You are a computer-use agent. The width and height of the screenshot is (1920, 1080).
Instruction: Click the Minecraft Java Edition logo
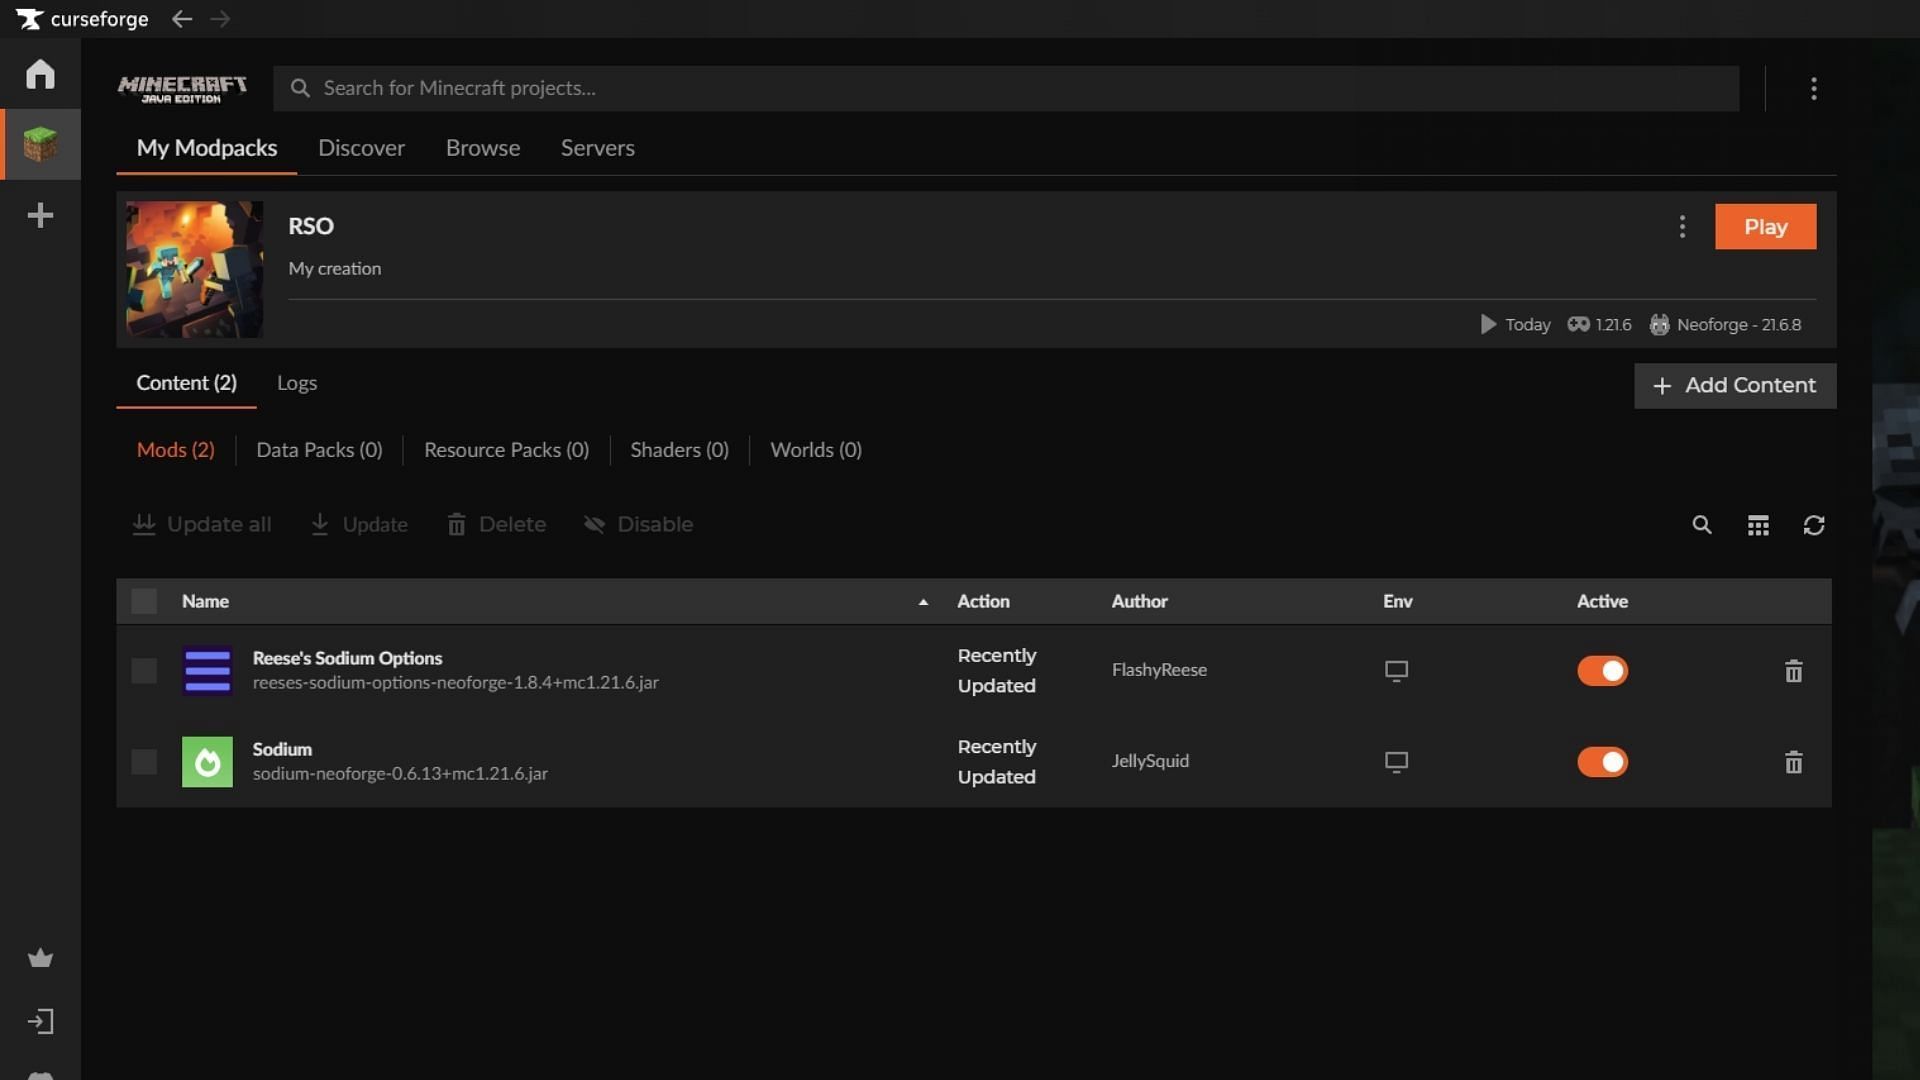[x=182, y=89]
